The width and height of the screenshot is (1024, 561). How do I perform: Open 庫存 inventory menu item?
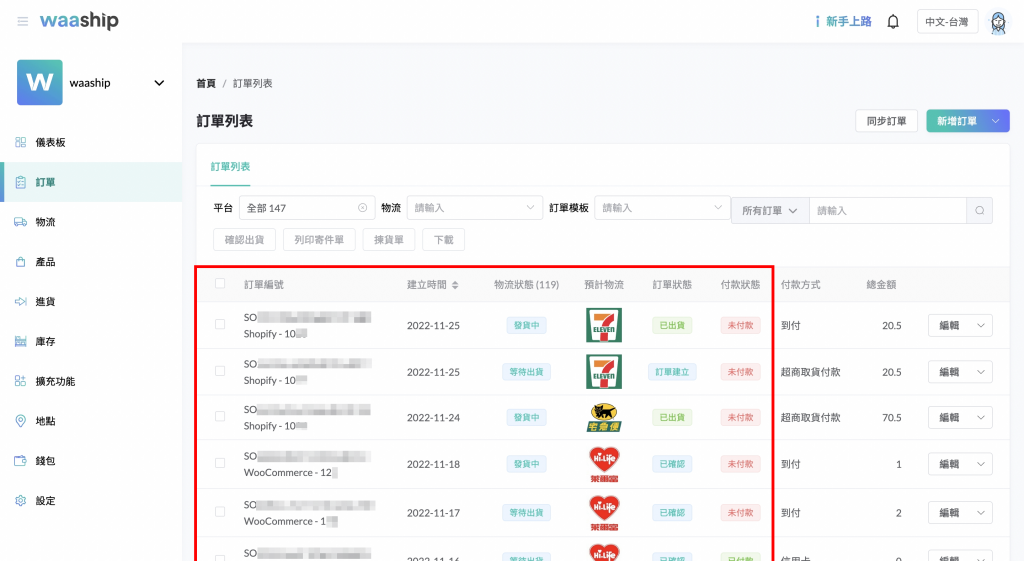pos(45,341)
